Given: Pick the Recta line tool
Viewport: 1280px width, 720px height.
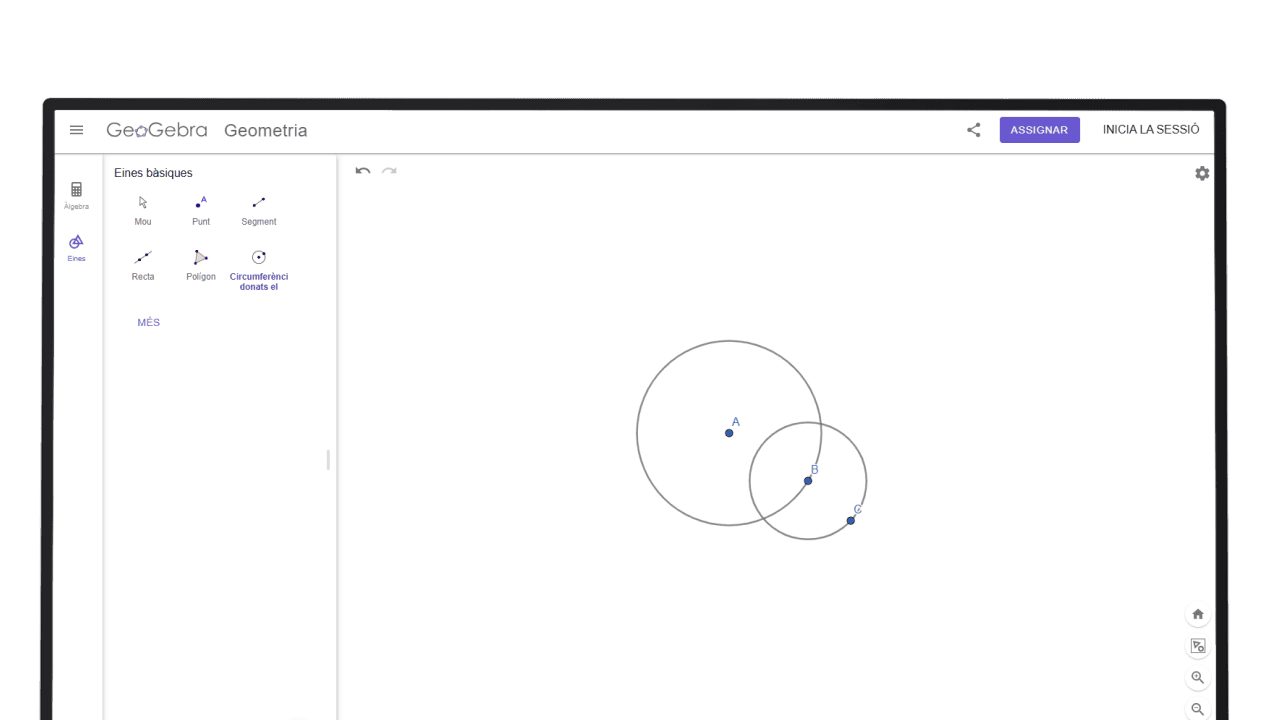Looking at the screenshot, I should coord(143,264).
